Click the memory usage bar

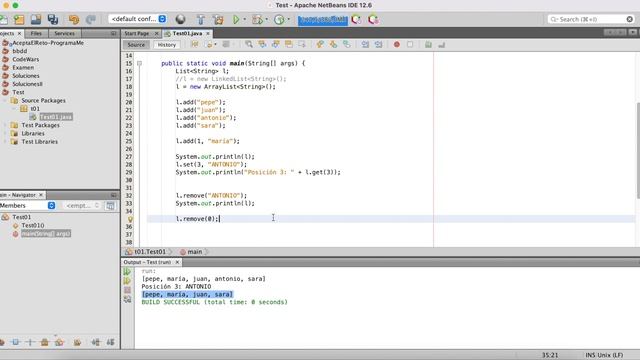[322, 20]
